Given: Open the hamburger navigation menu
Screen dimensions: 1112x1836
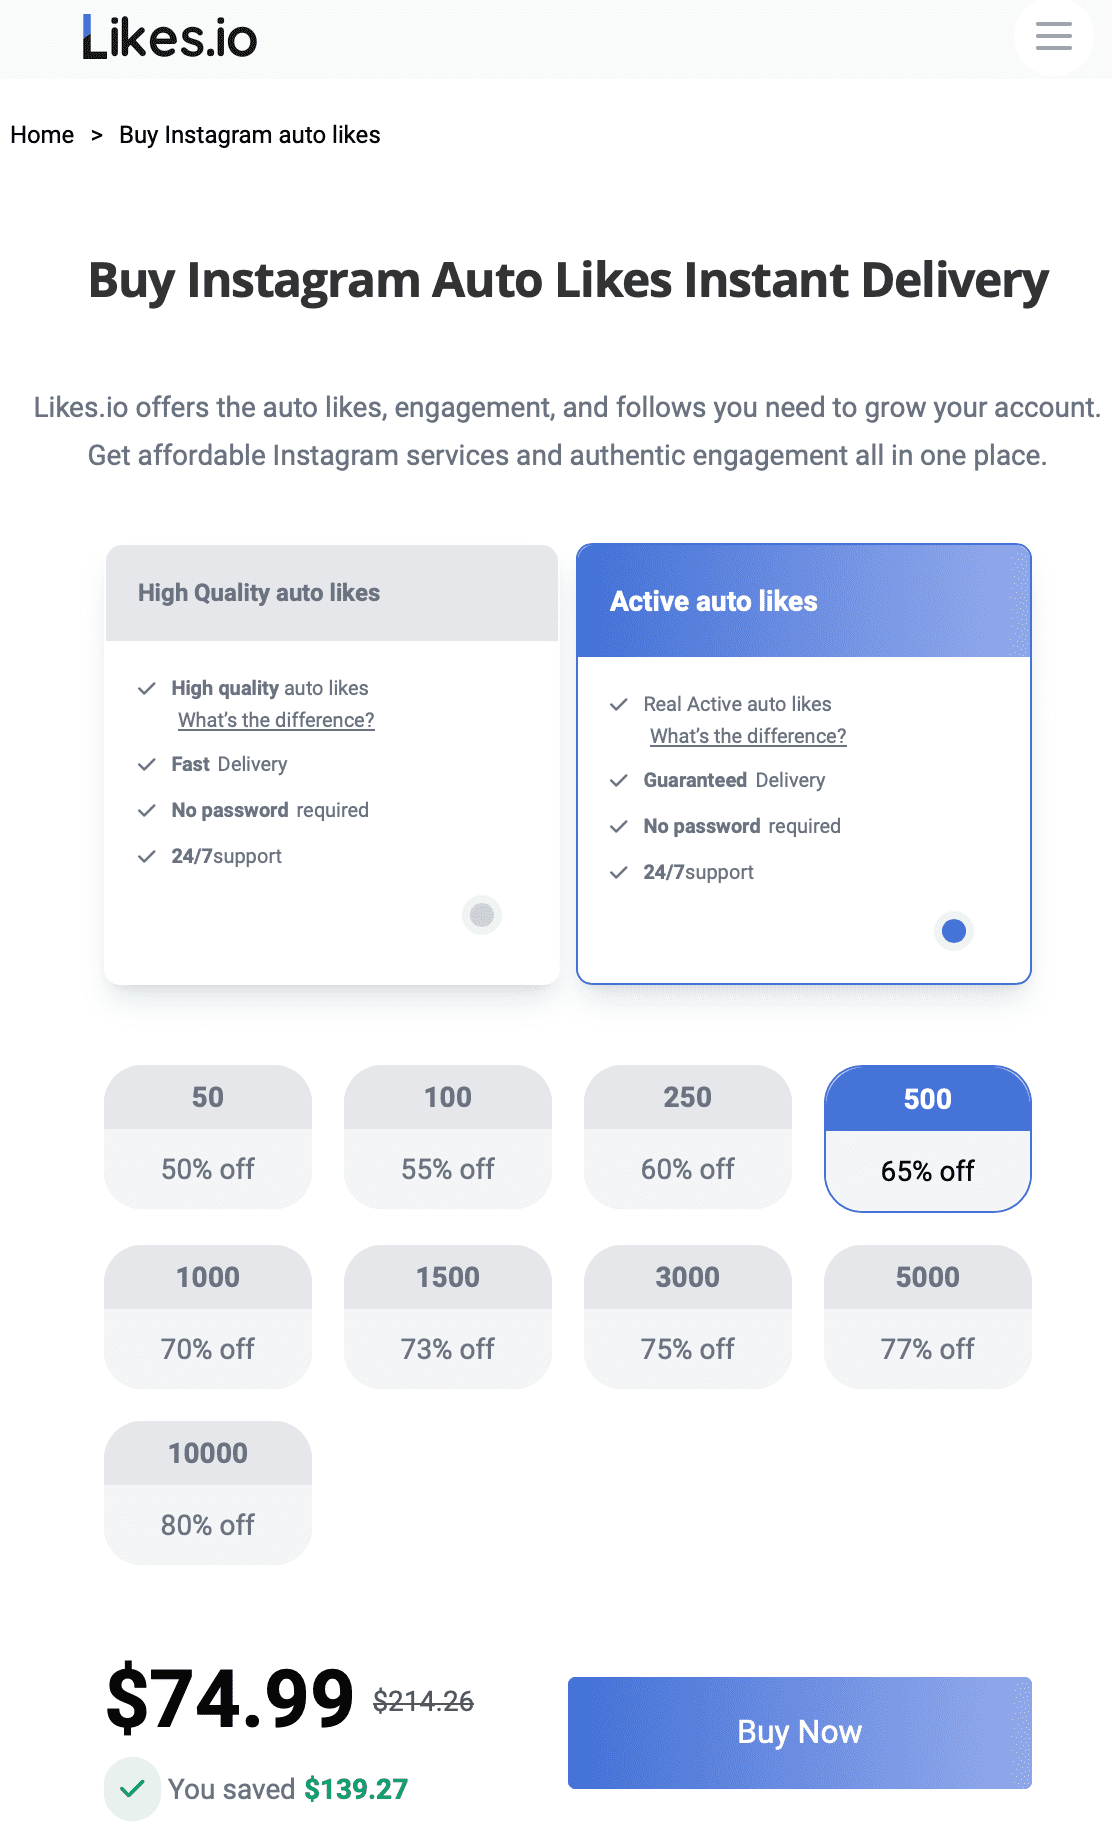Looking at the screenshot, I should 1052,37.
